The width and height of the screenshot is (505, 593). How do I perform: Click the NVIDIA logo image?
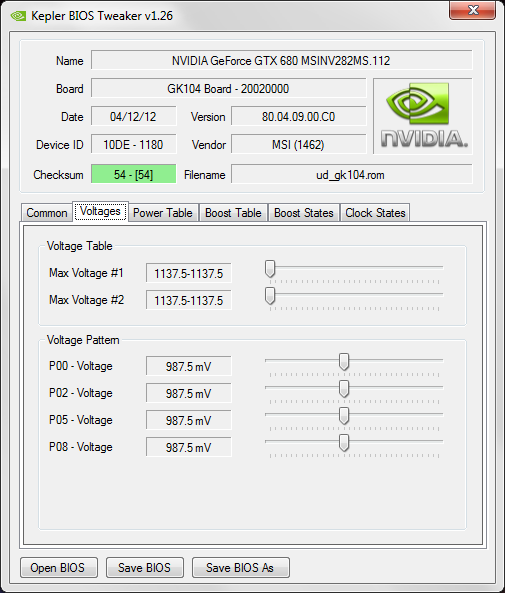(423, 116)
